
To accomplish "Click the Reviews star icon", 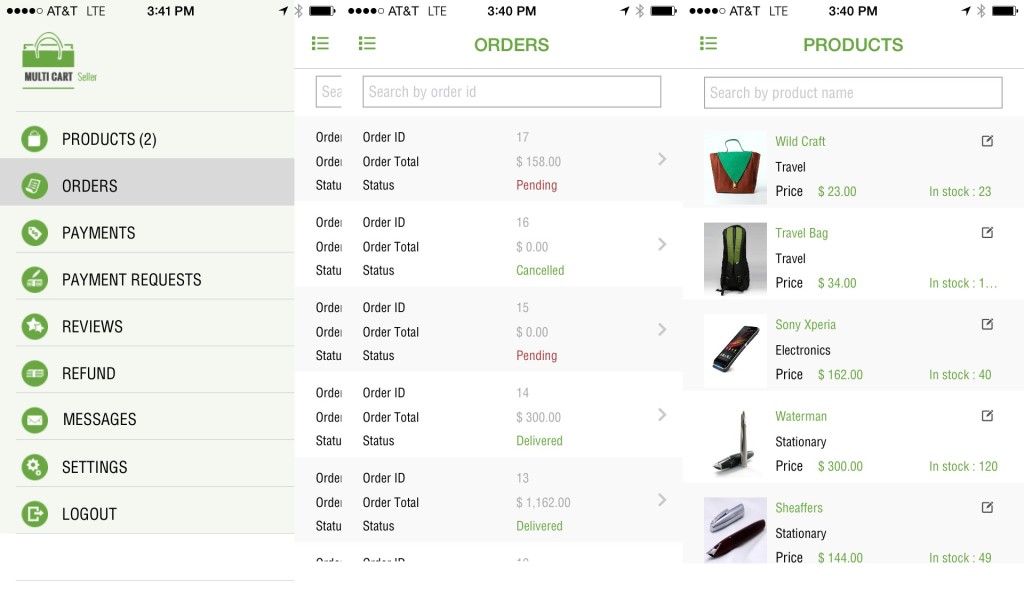I will point(35,326).
